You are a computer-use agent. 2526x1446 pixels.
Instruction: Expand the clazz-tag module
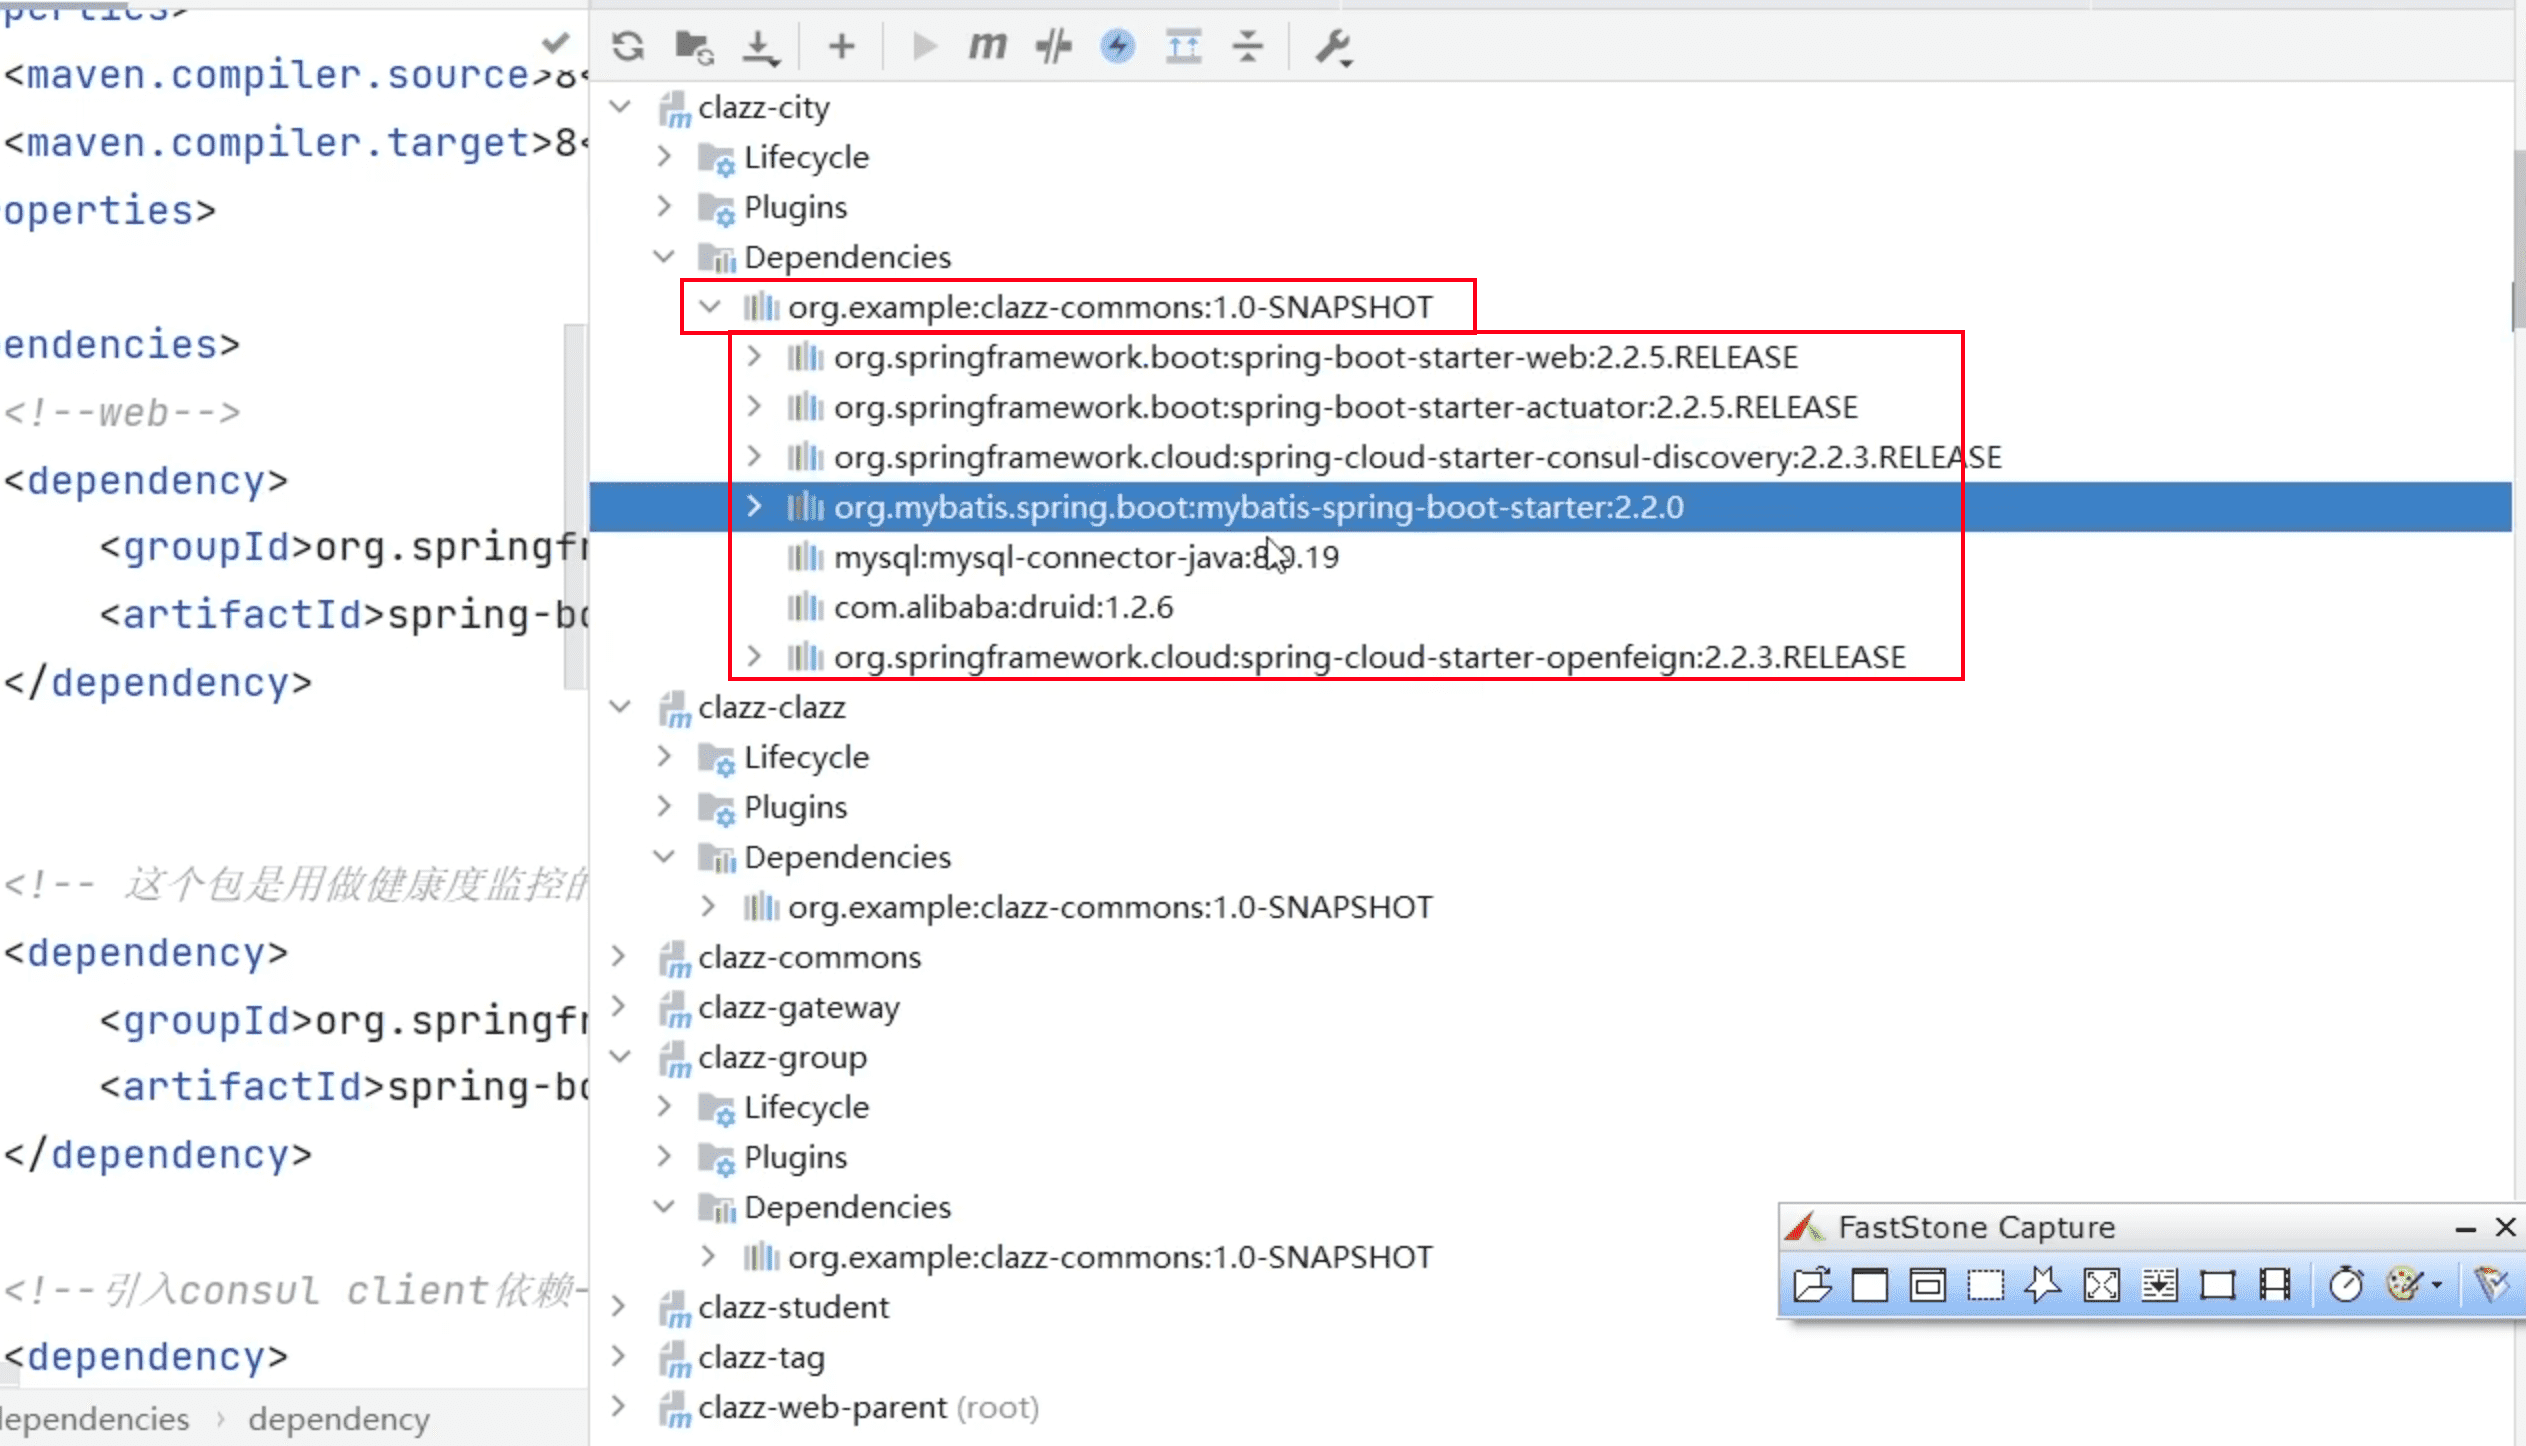(620, 1356)
